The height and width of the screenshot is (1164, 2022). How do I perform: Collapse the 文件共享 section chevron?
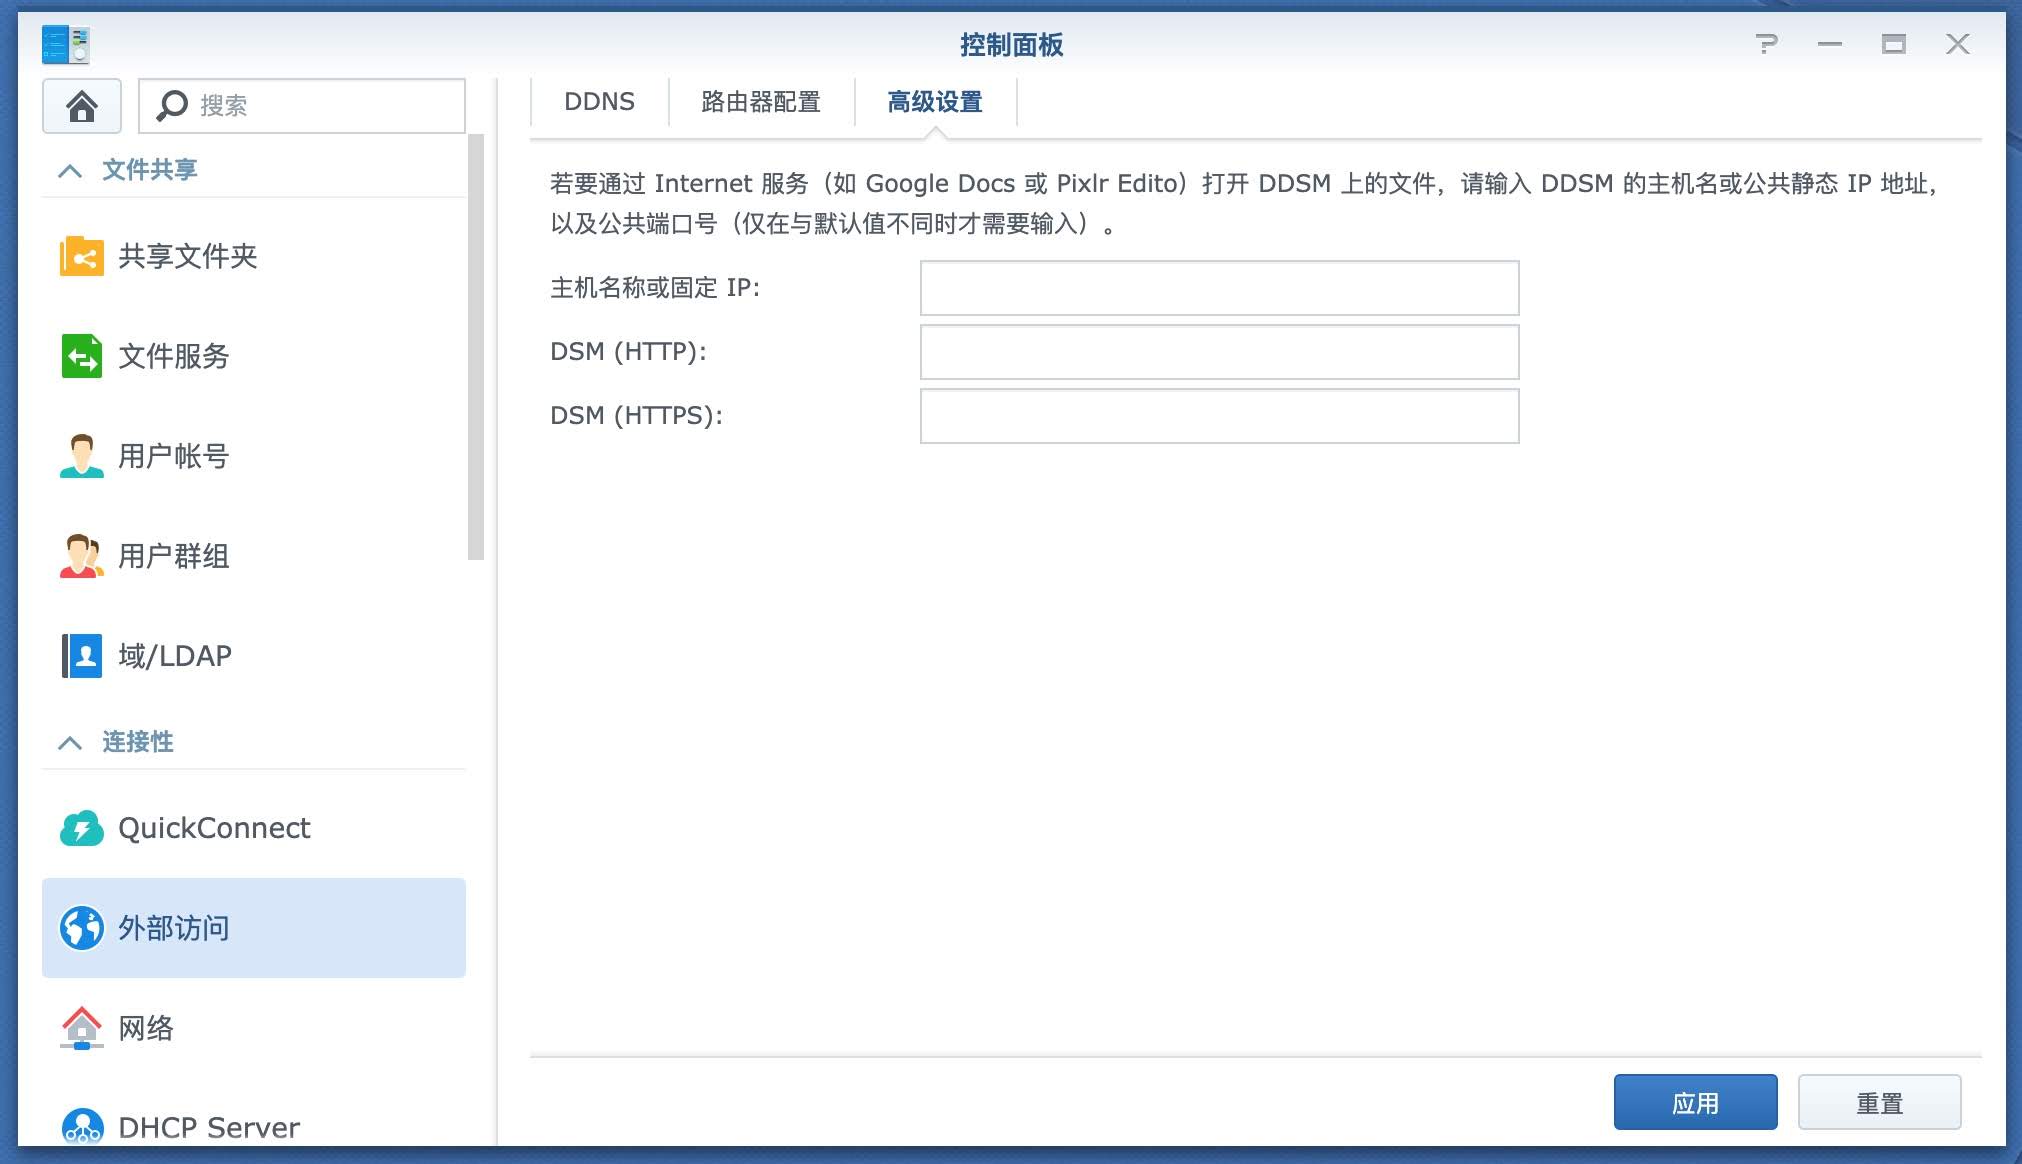[x=70, y=170]
